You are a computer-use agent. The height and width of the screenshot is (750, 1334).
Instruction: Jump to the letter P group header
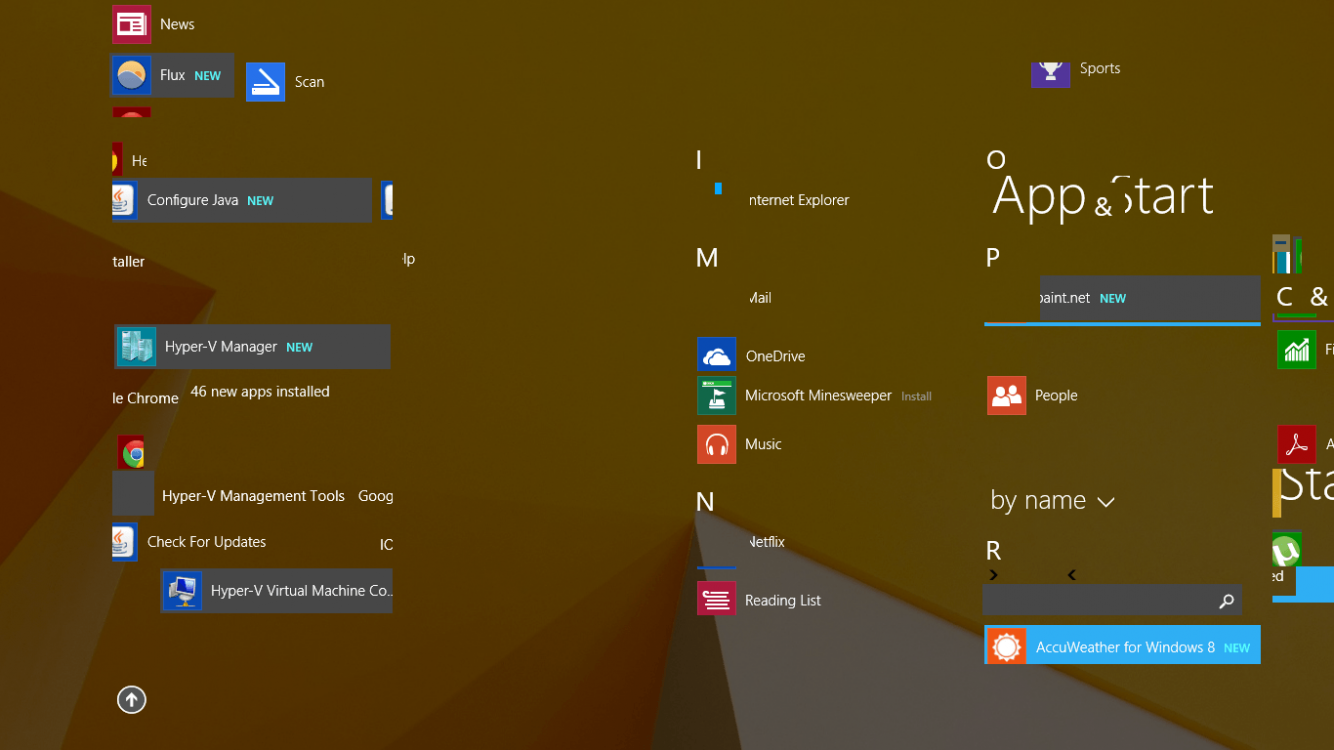click(x=992, y=258)
